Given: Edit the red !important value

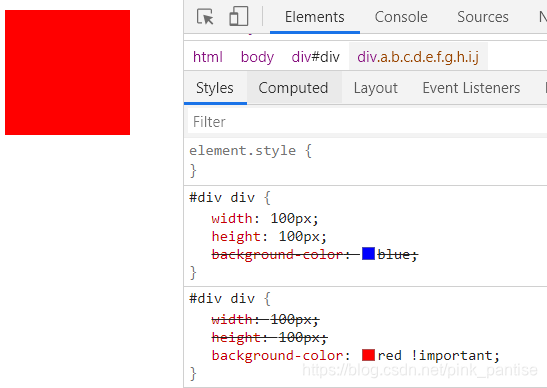Looking at the screenshot, I should tap(435, 356).
